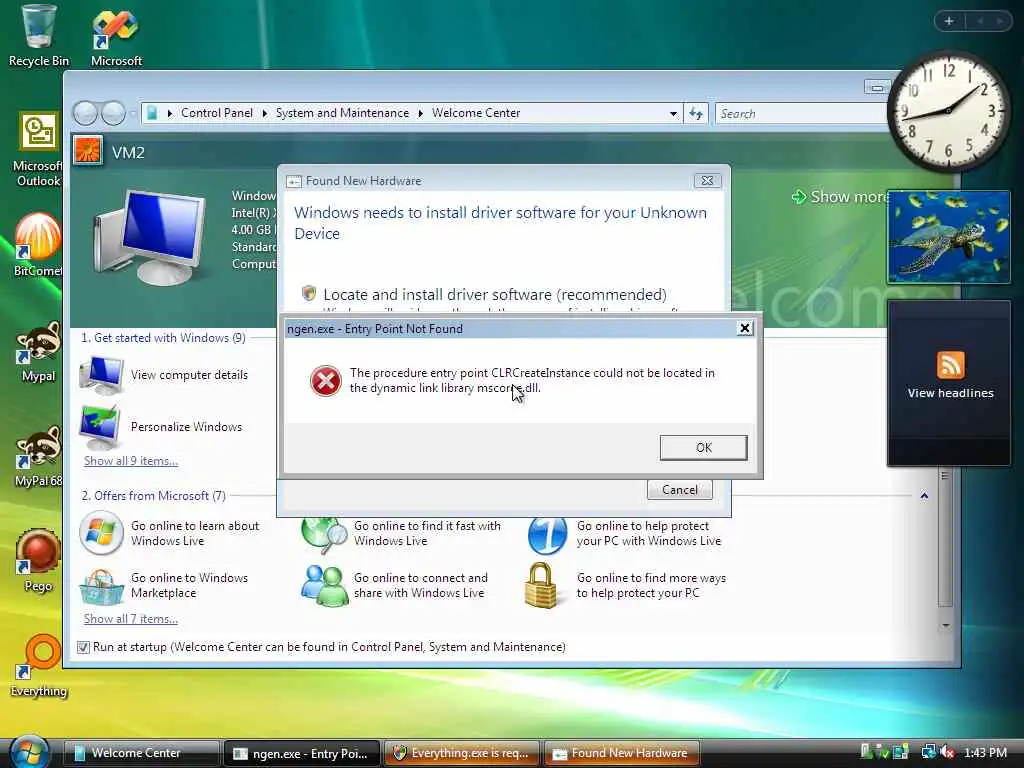Open the MyPal 68 desktop shortcut
This screenshot has height=768, width=1024.
[x=38, y=457]
